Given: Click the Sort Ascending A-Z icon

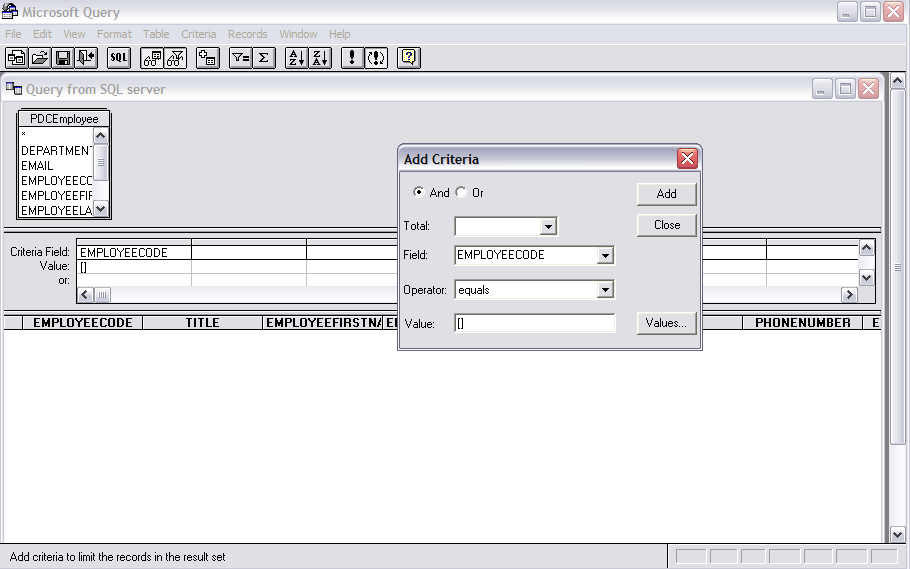Looking at the screenshot, I should [x=297, y=58].
